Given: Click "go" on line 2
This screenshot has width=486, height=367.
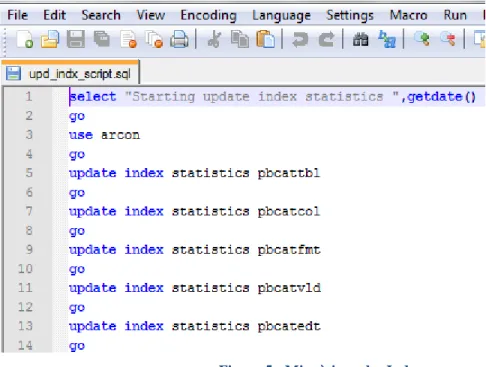Looking at the screenshot, I should click(x=77, y=117).
